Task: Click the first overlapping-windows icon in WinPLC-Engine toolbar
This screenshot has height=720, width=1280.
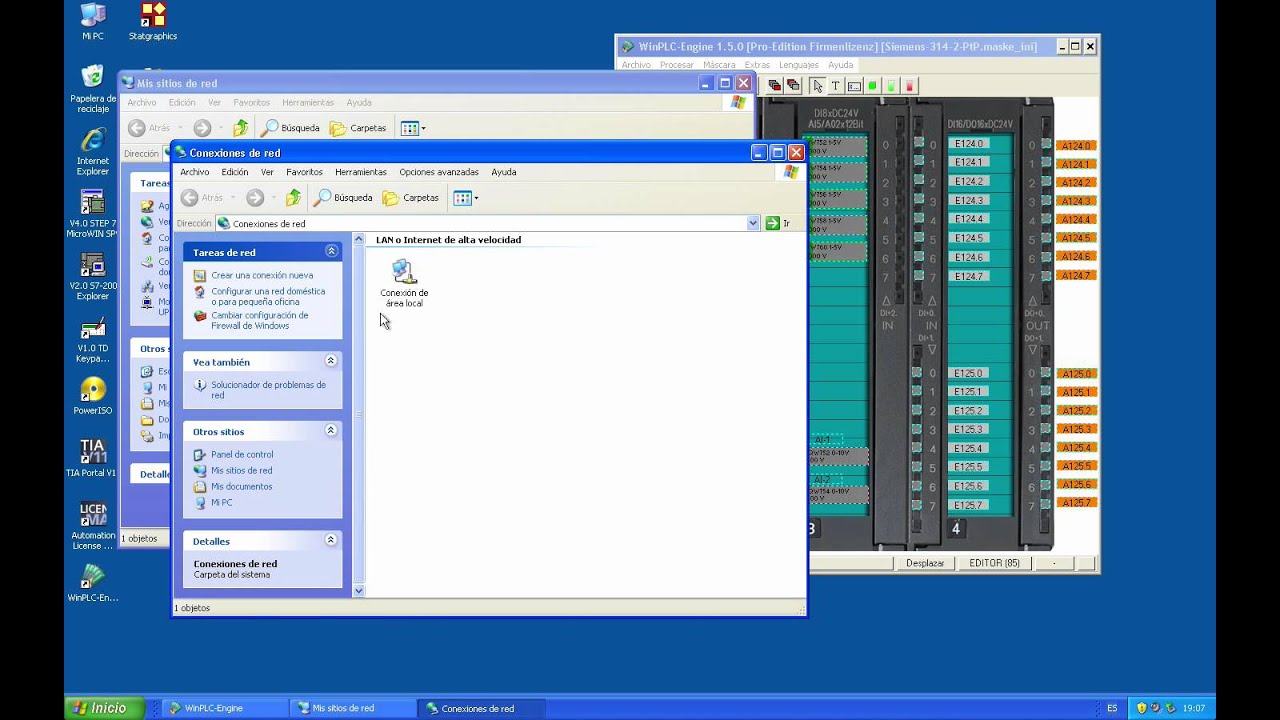Action: click(775, 86)
